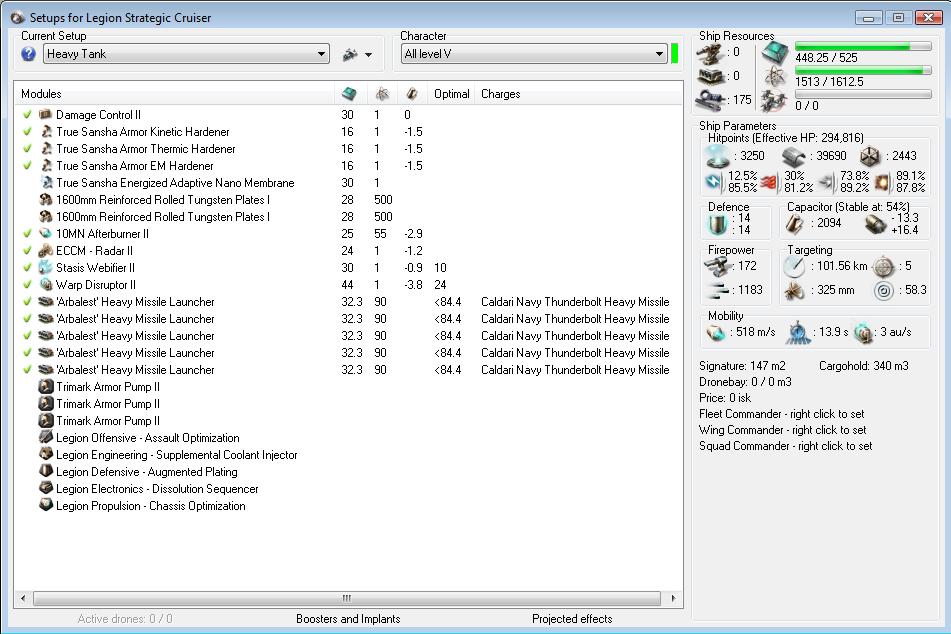This screenshot has width=951, height=634.
Task: Select the second 1600mm Reinforced Rolled Tungsten Plates I row
Action: (348, 217)
